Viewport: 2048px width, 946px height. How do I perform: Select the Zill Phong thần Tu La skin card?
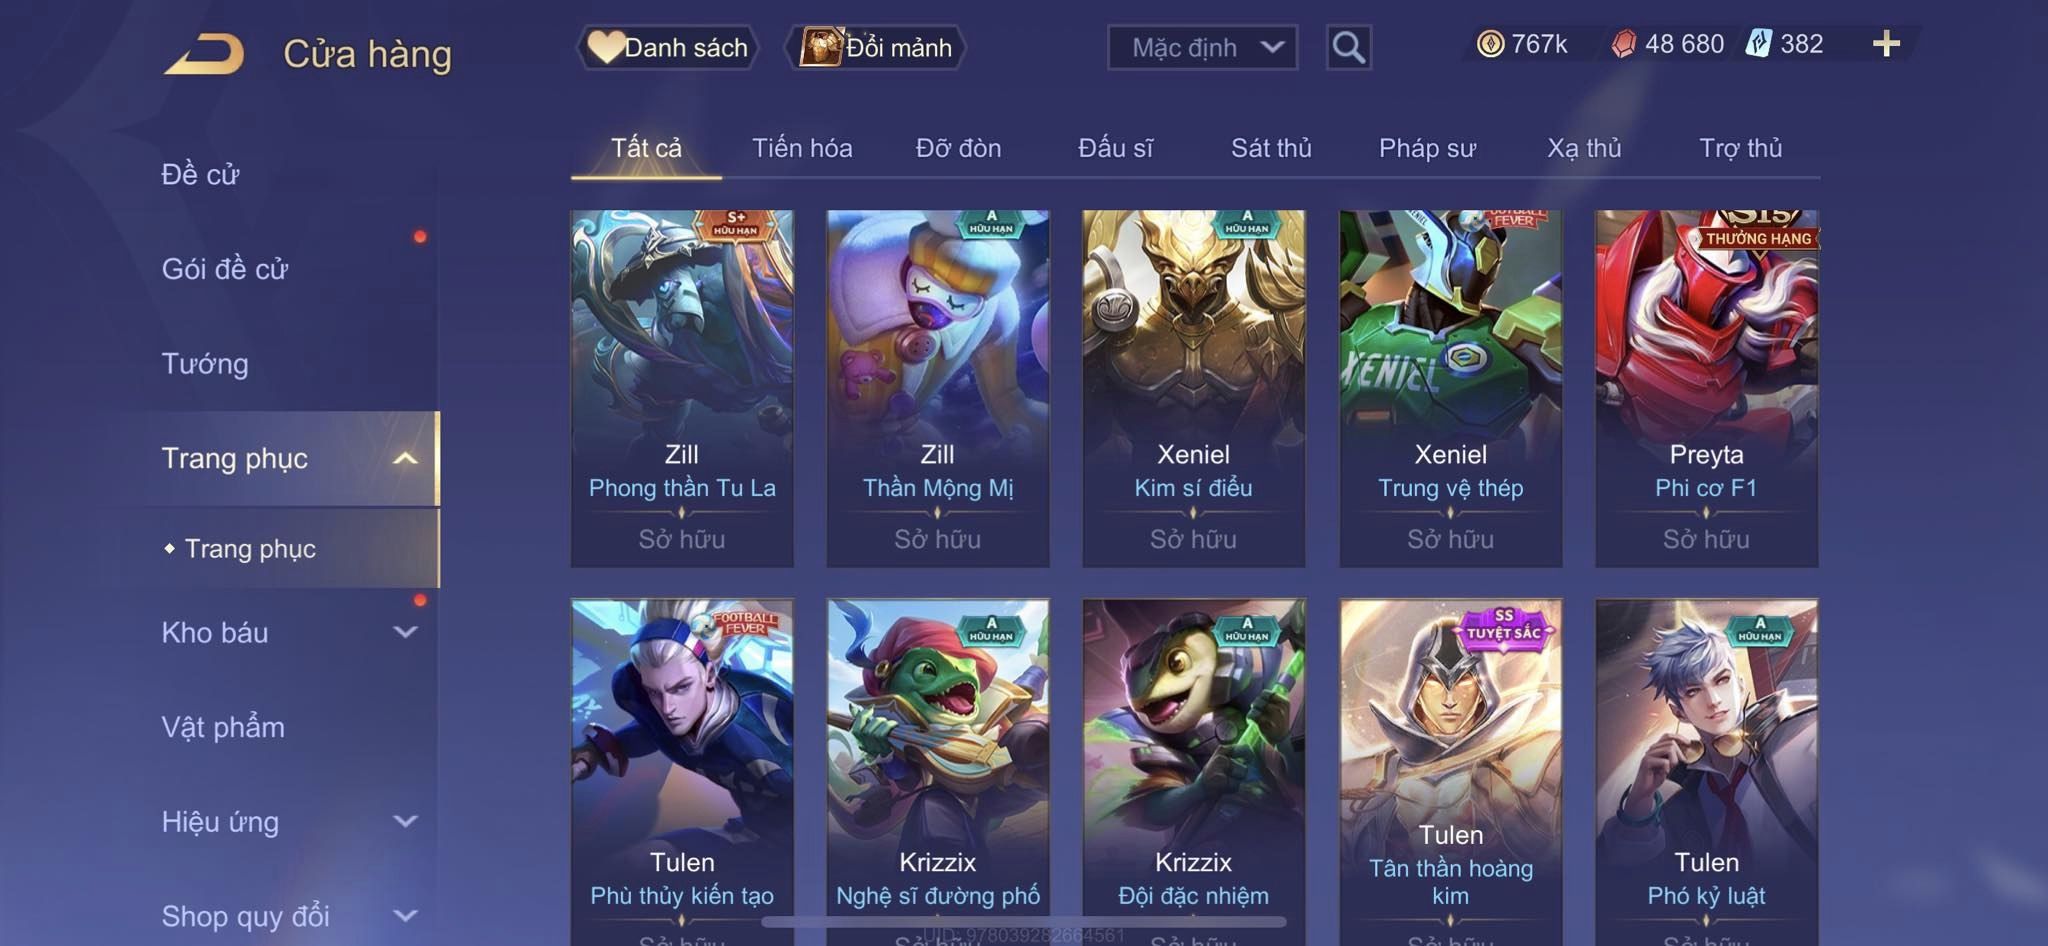(x=682, y=388)
